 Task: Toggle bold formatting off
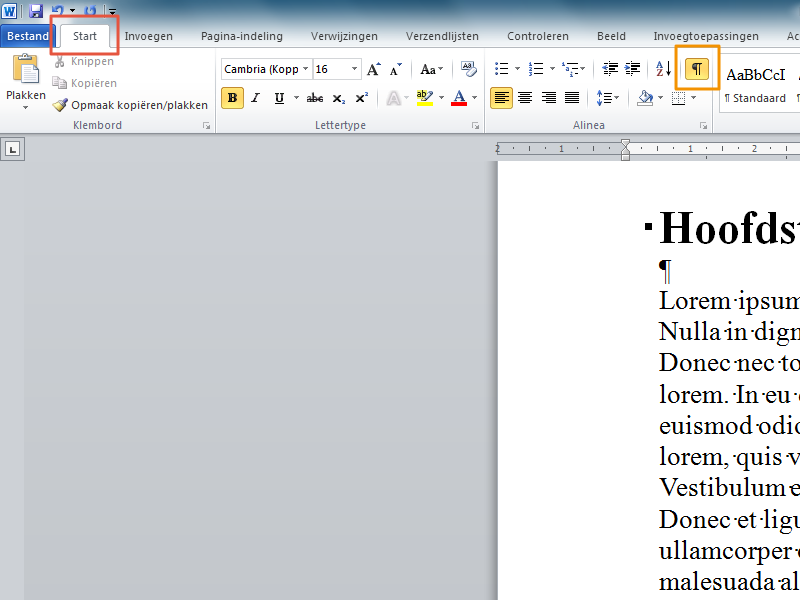tap(232, 98)
